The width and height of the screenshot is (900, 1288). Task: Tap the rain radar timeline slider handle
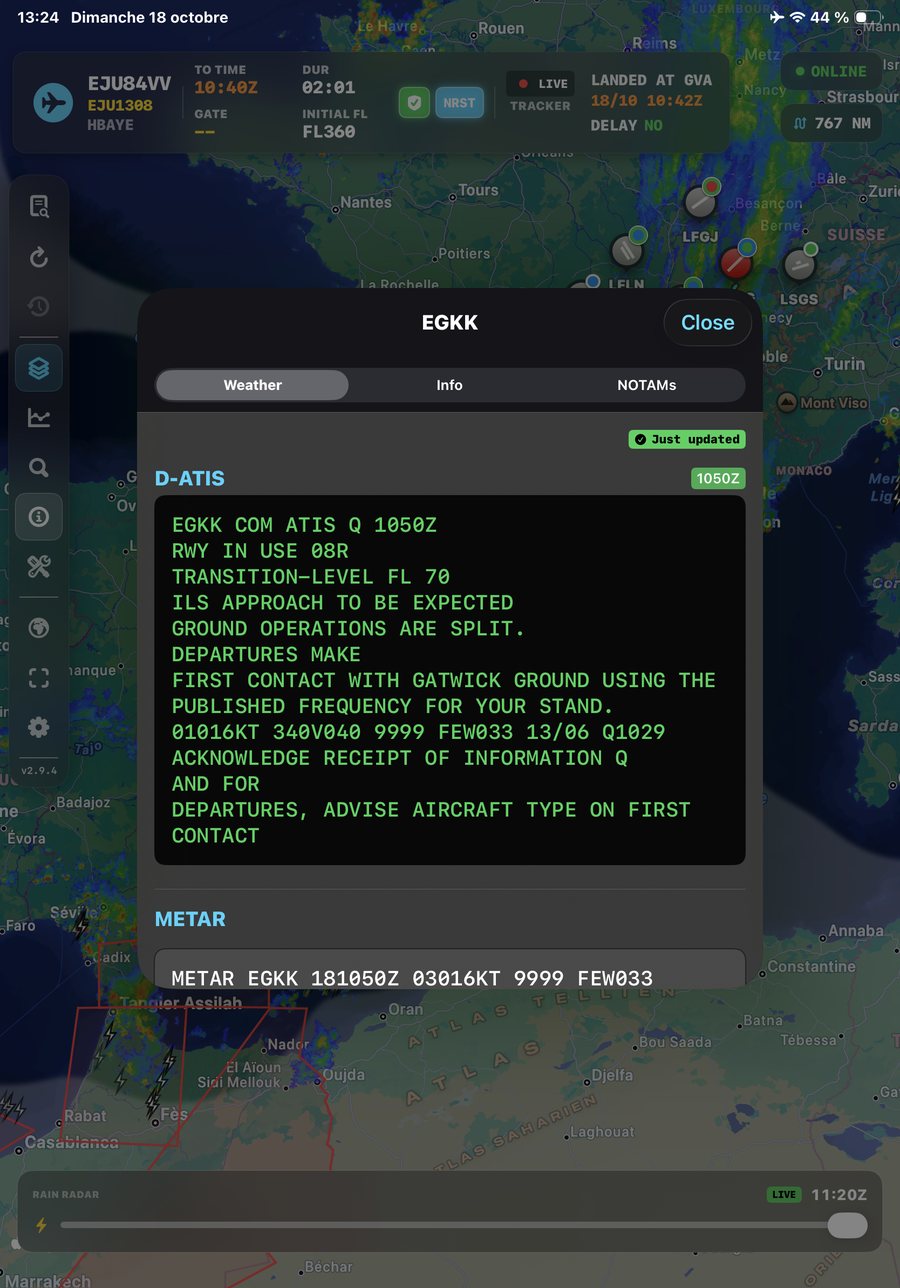[847, 1225]
